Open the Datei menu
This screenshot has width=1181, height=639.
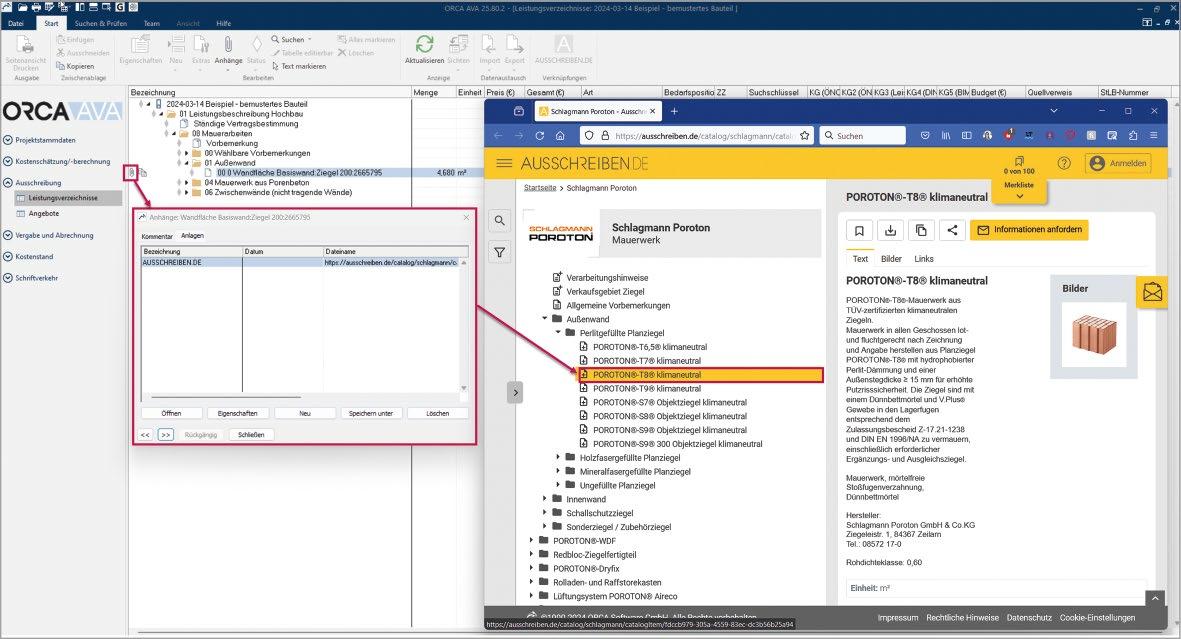16,23
